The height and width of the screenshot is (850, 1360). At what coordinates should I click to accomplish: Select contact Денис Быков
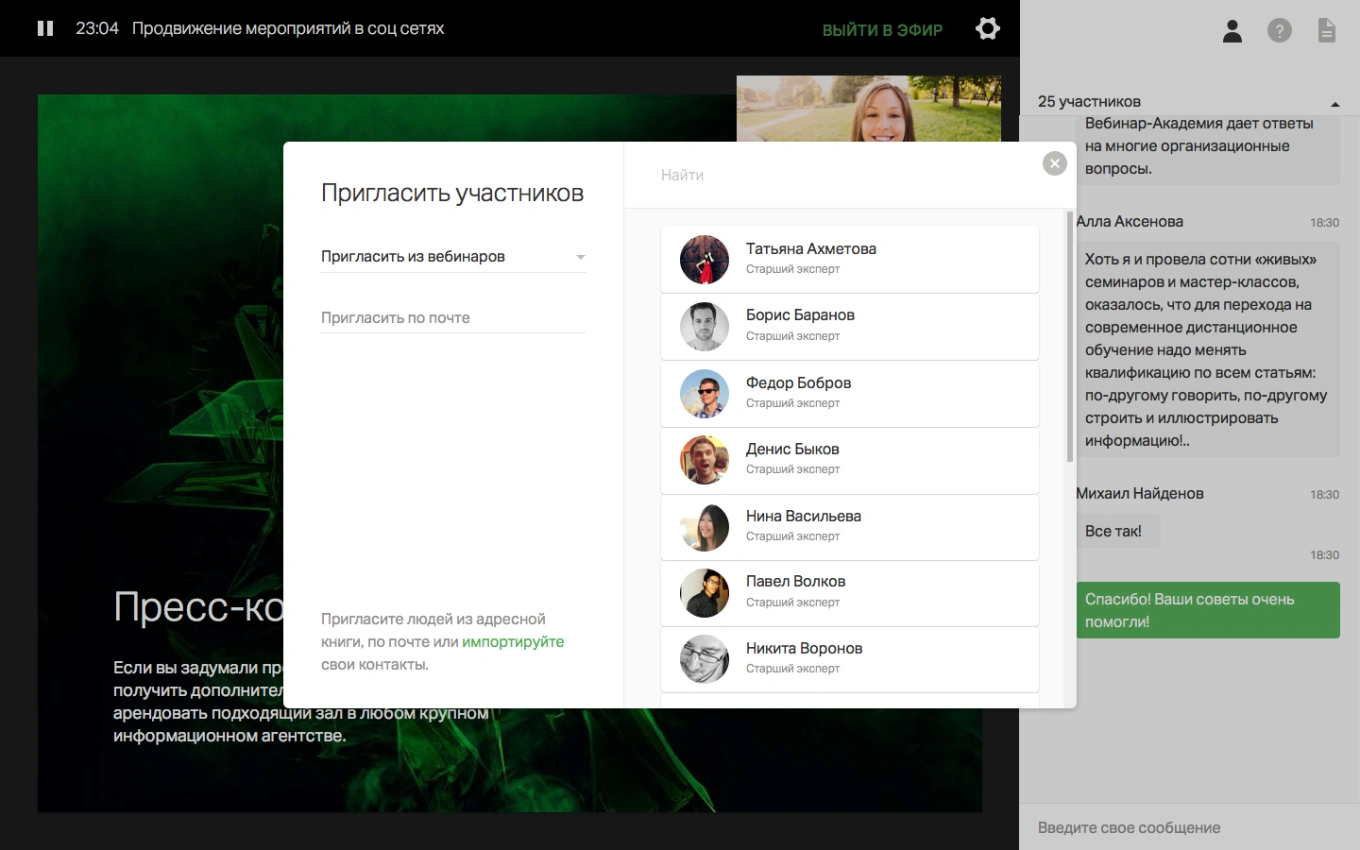[x=849, y=460]
